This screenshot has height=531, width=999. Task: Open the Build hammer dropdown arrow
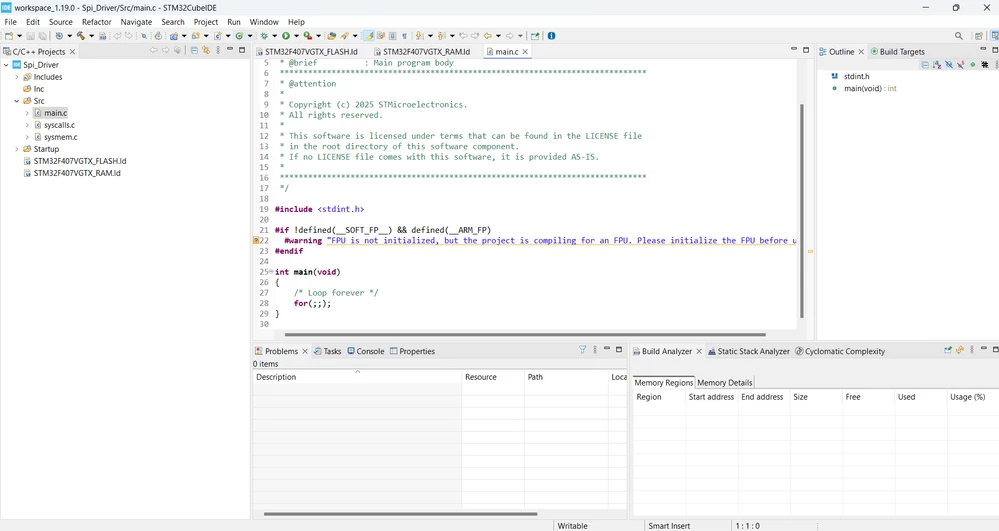coord(91,36)
